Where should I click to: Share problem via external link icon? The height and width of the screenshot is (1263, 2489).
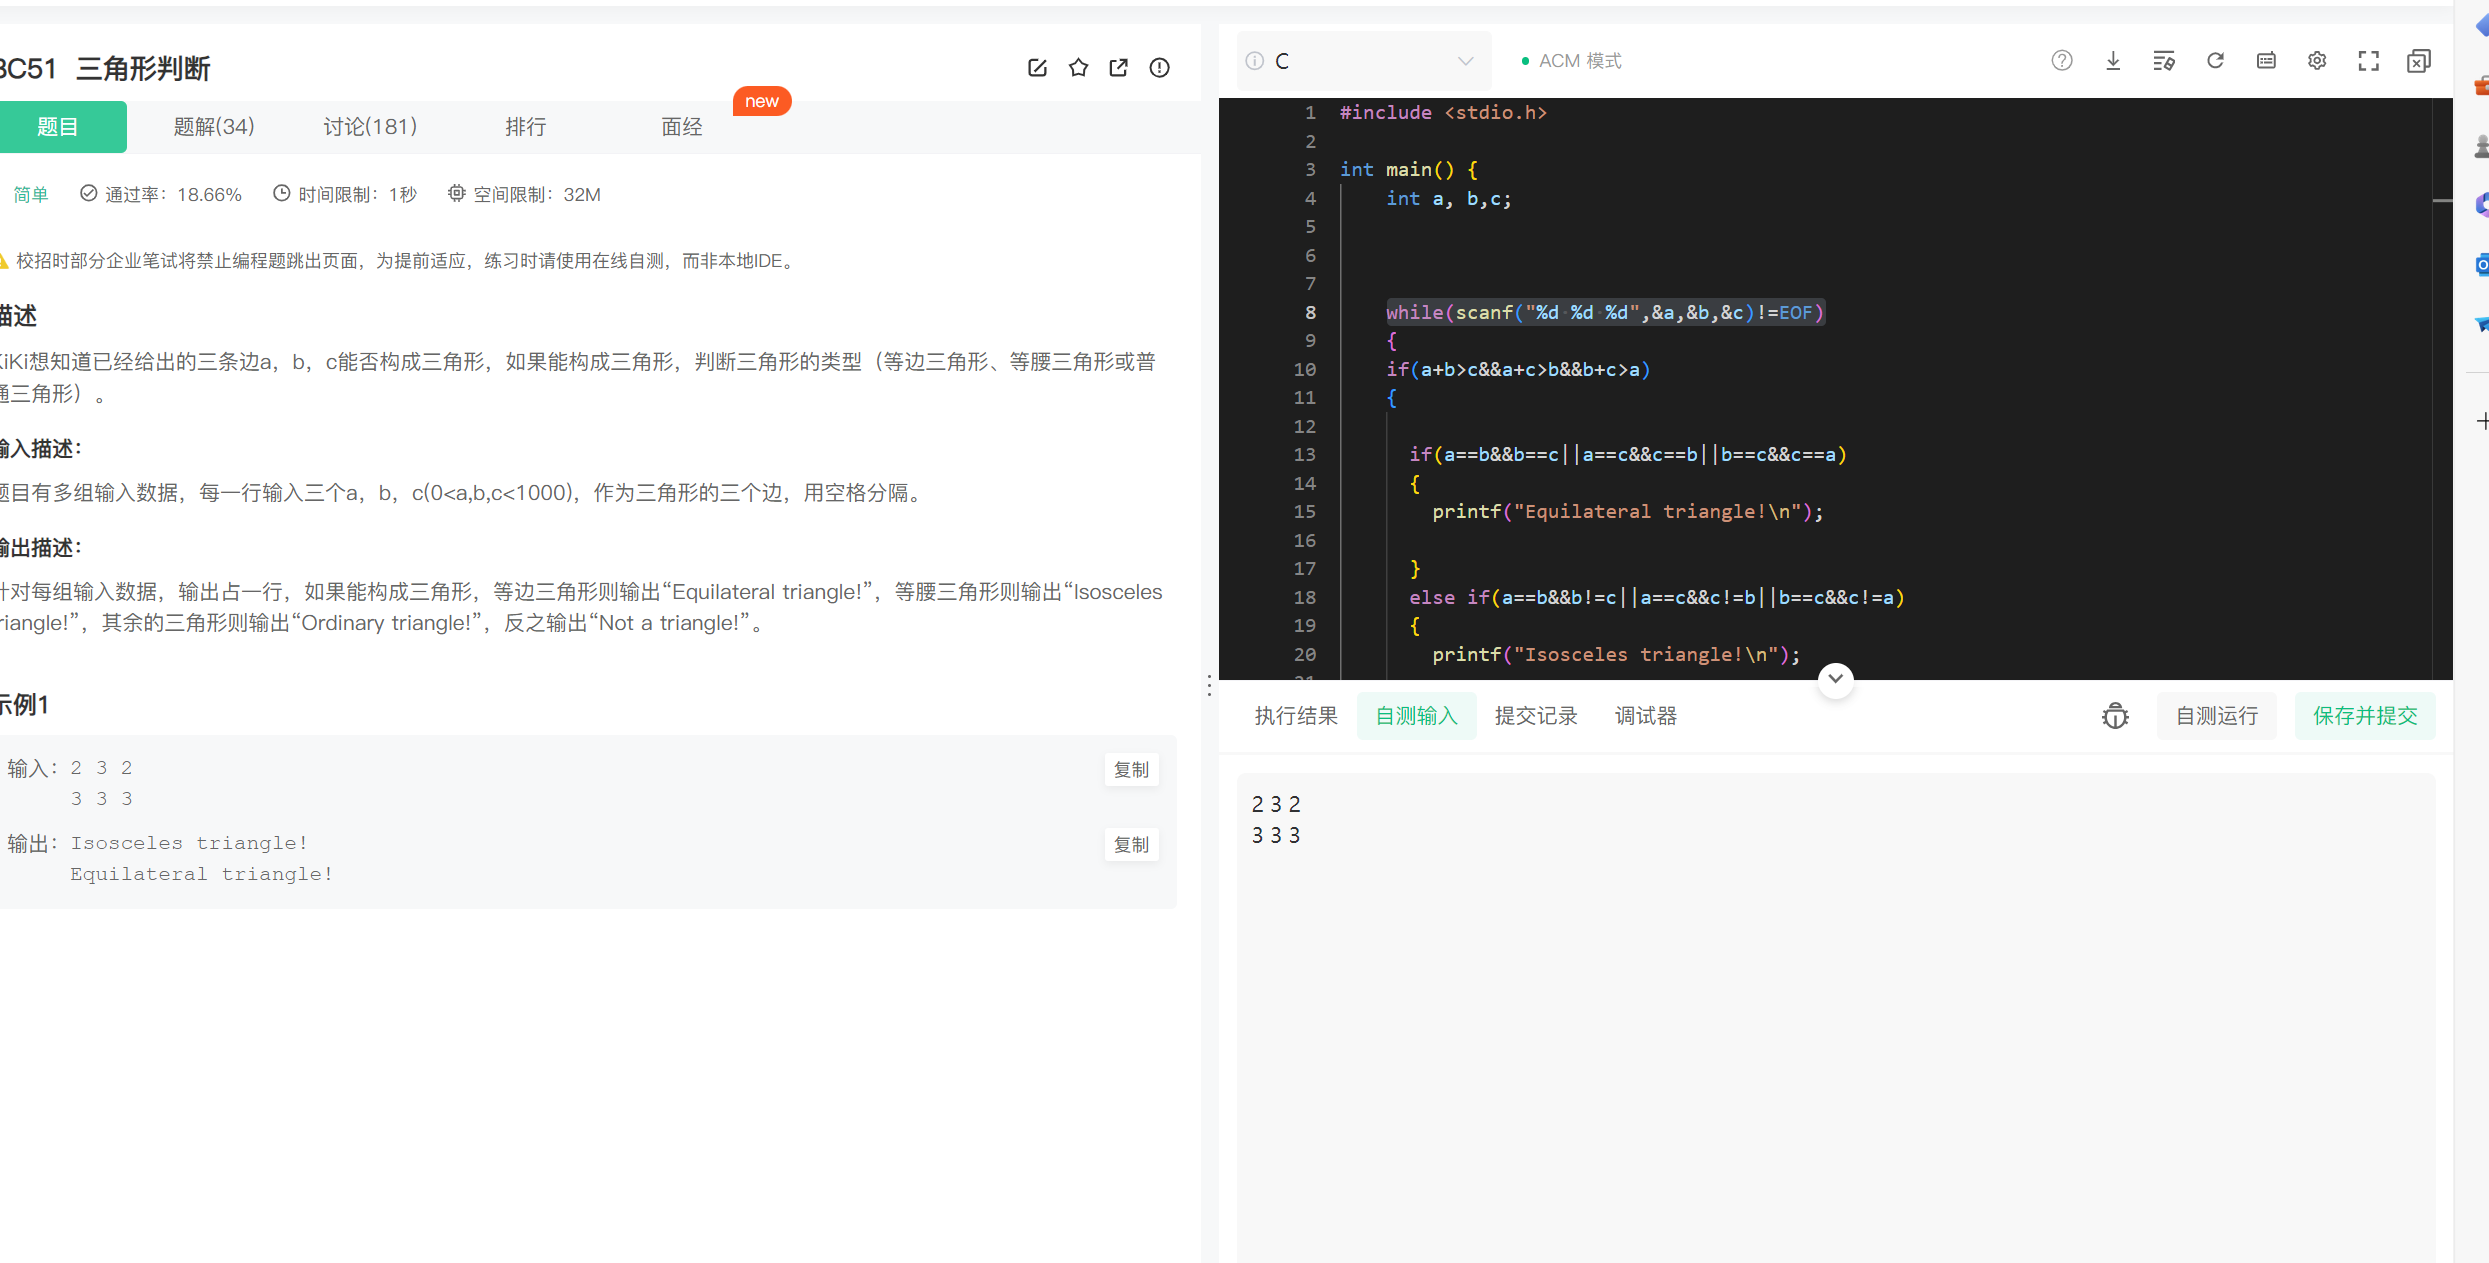click(1118, 67)
